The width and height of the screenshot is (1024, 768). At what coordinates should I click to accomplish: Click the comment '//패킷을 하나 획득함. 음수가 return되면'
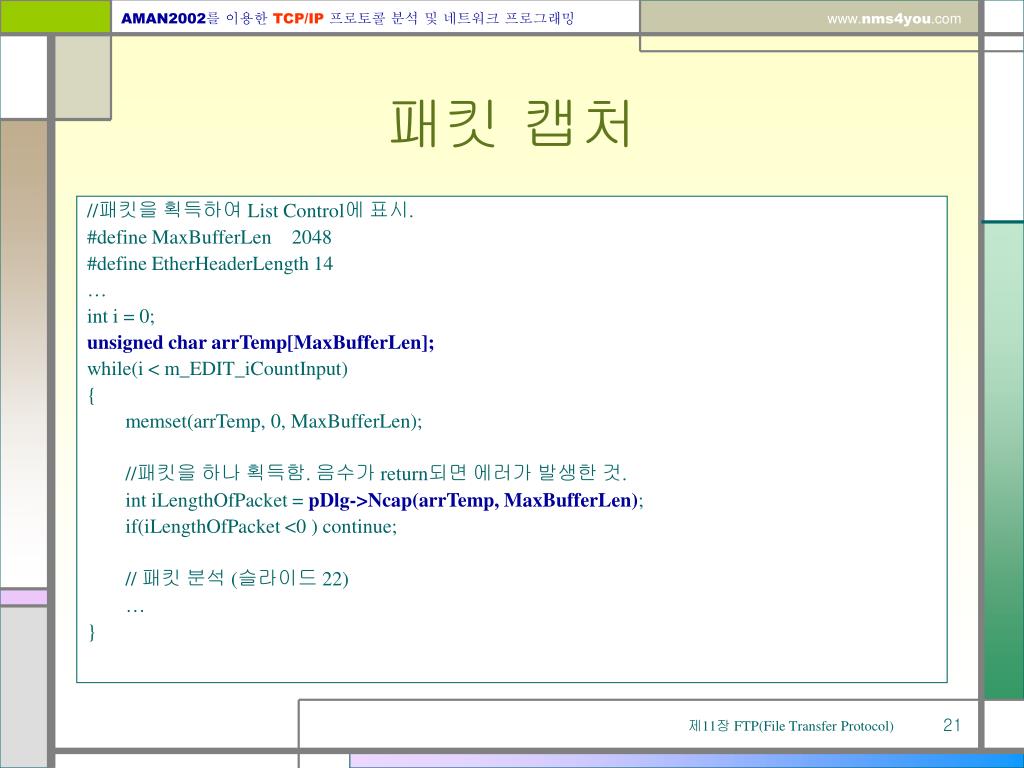pos(296,473)
